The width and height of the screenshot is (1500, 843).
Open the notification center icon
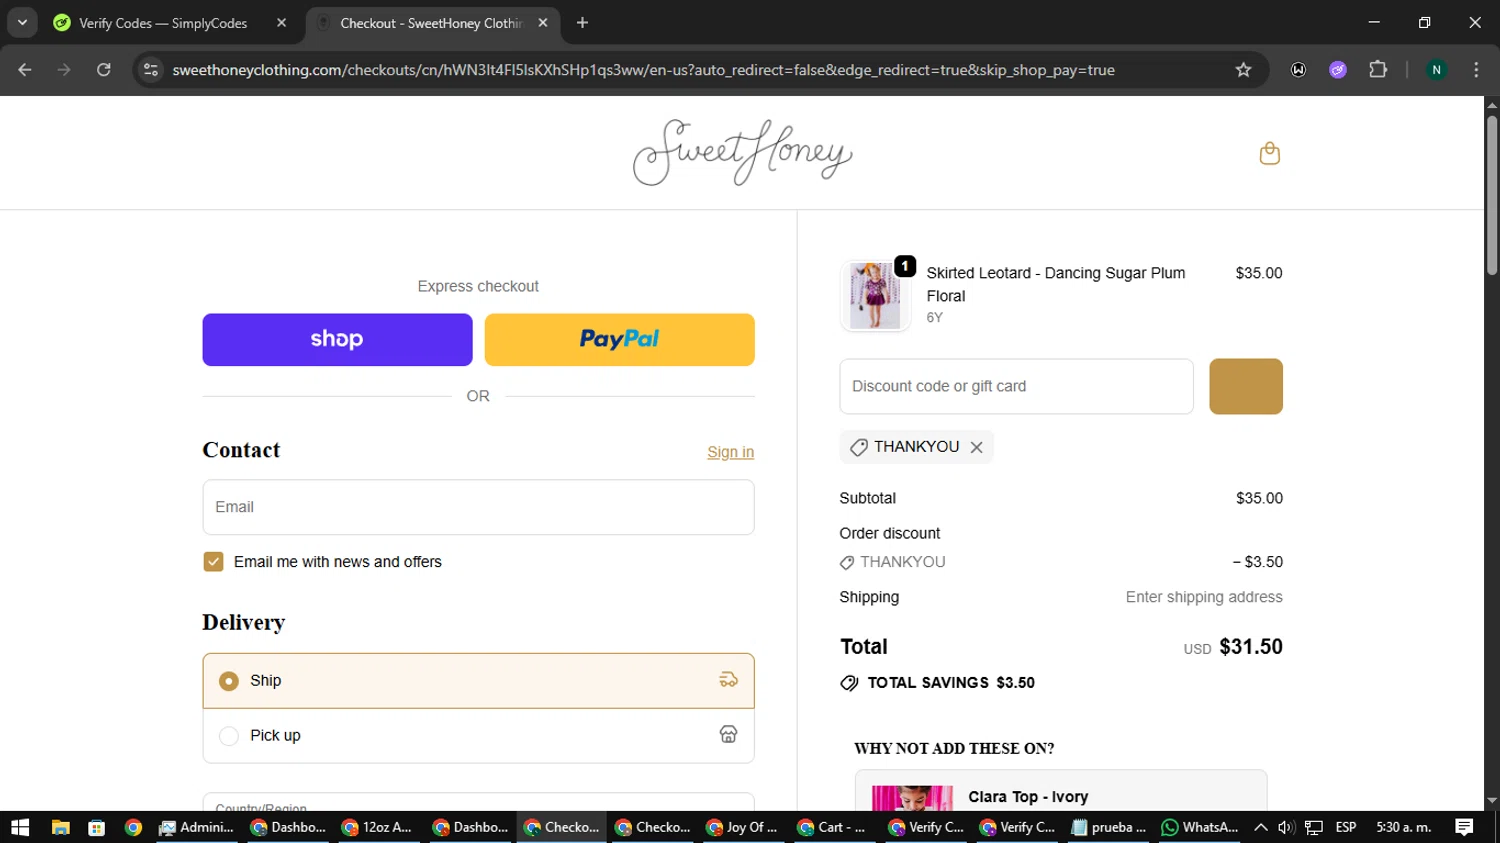click(x=1464, y=827)
